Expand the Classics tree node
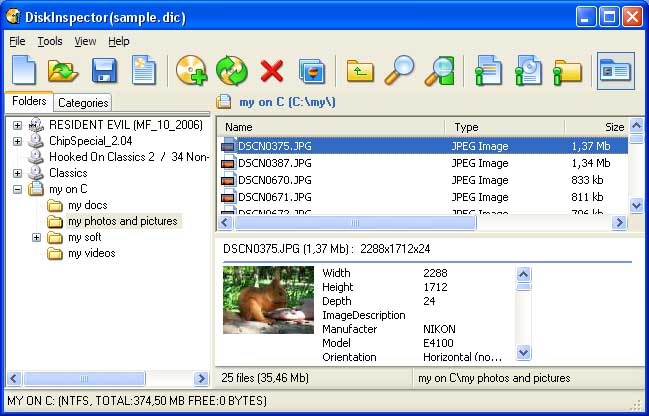 [17, 173]
